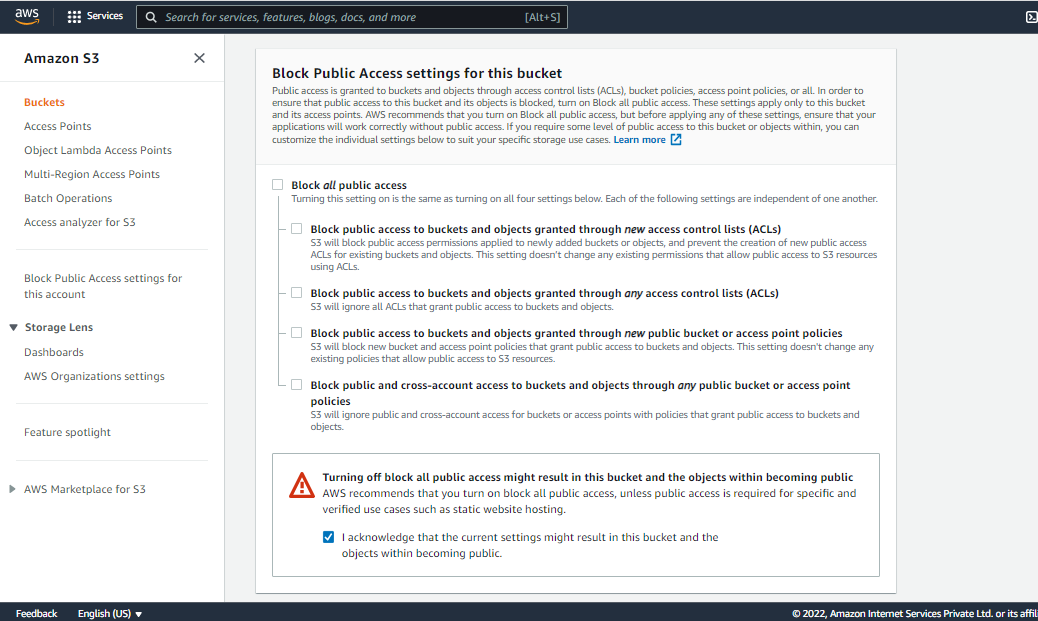
Task: Enable Block all public access checkbox
Action: click(x=277, y=185)
